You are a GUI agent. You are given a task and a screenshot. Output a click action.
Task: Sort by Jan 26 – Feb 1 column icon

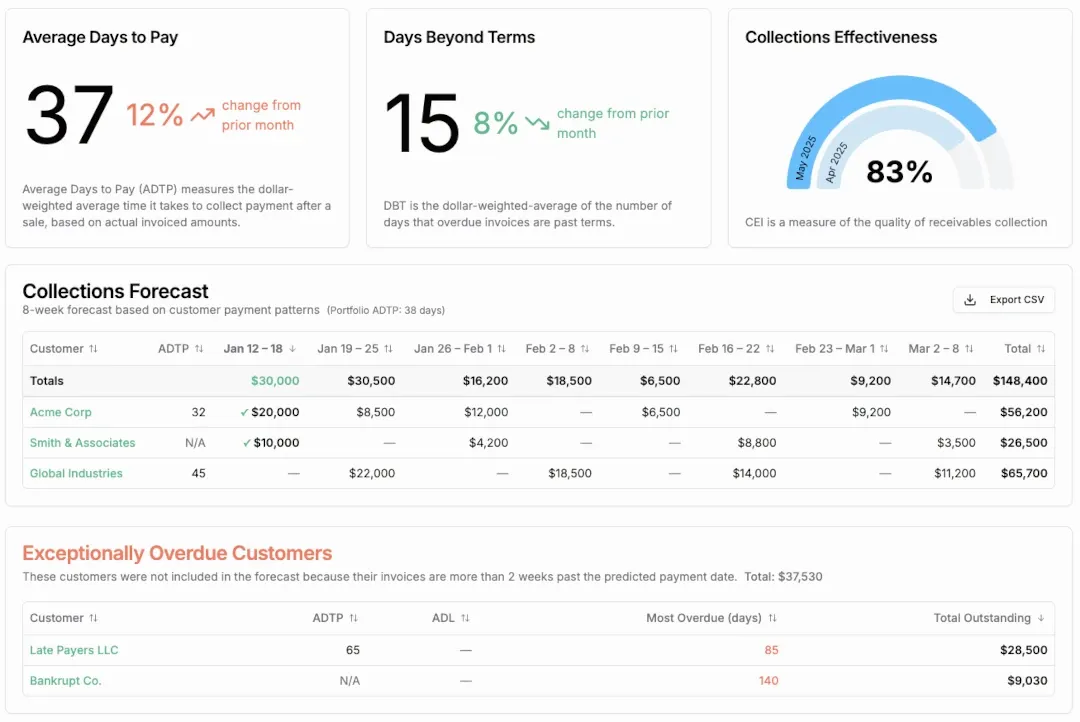[501, 349]
